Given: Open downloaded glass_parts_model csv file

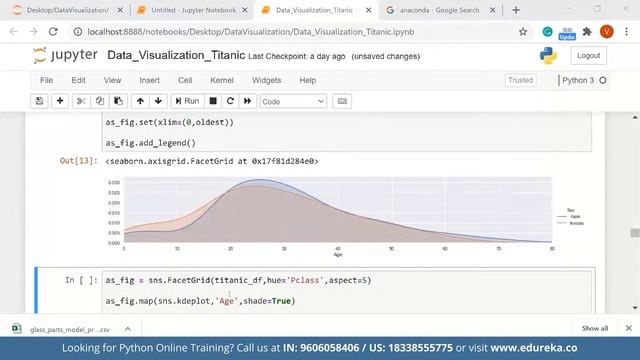Looking at the screenshot, I should tap(61, 329).
